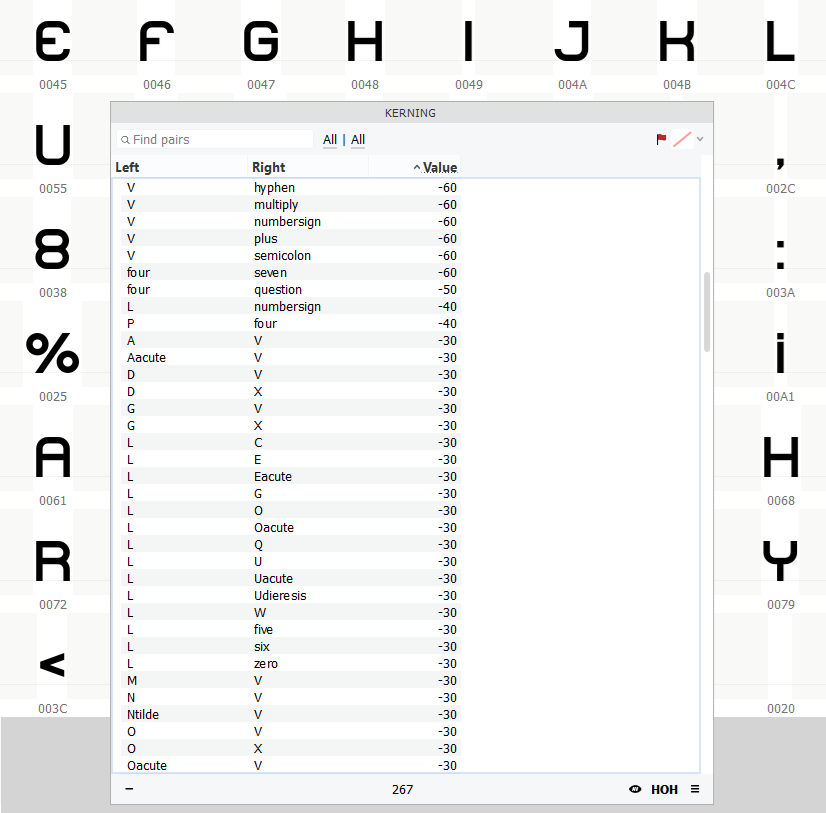
Task: Select the V multiply kerning pair row
Action: click(x=291, y=204)
